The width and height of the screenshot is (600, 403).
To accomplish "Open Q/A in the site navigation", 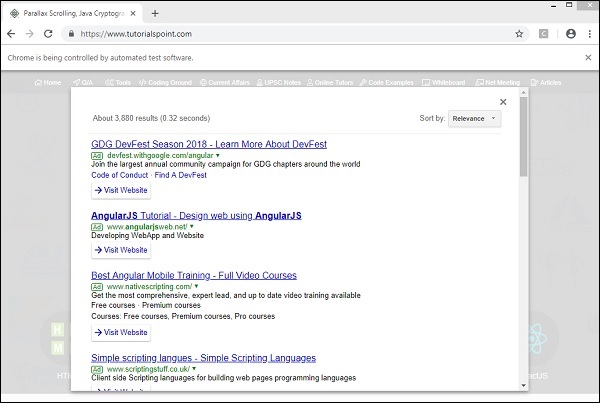I will 83,82.
